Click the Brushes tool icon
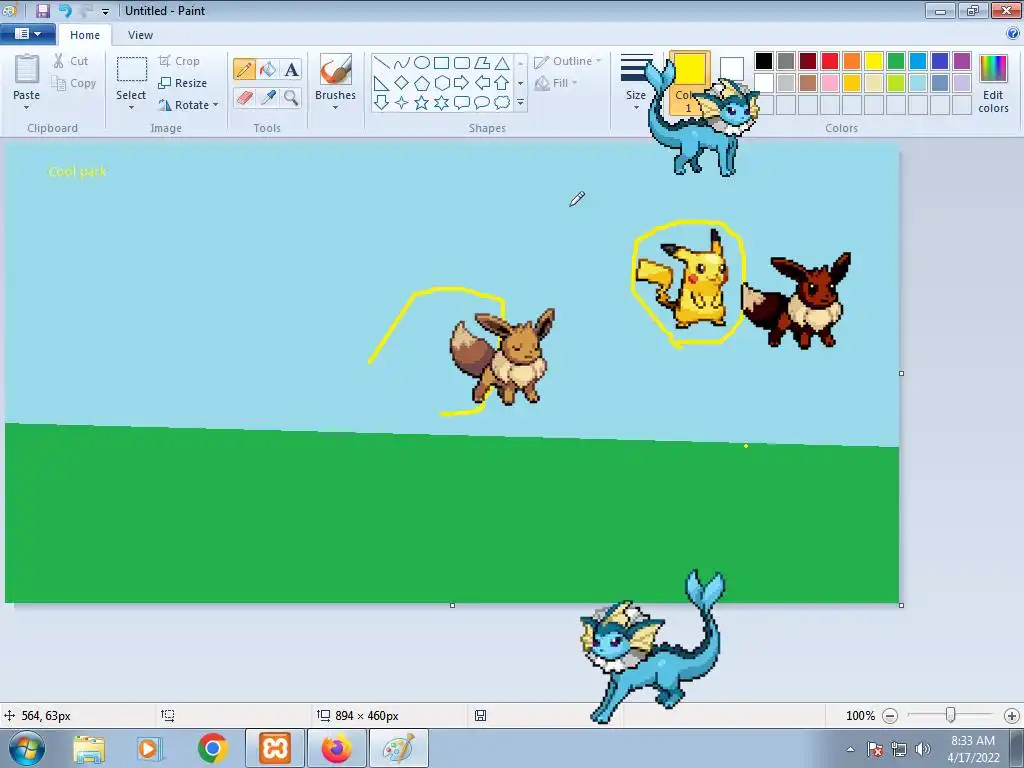The width and height of the screenshot is (1024, 768). click(x=336, y=69)
